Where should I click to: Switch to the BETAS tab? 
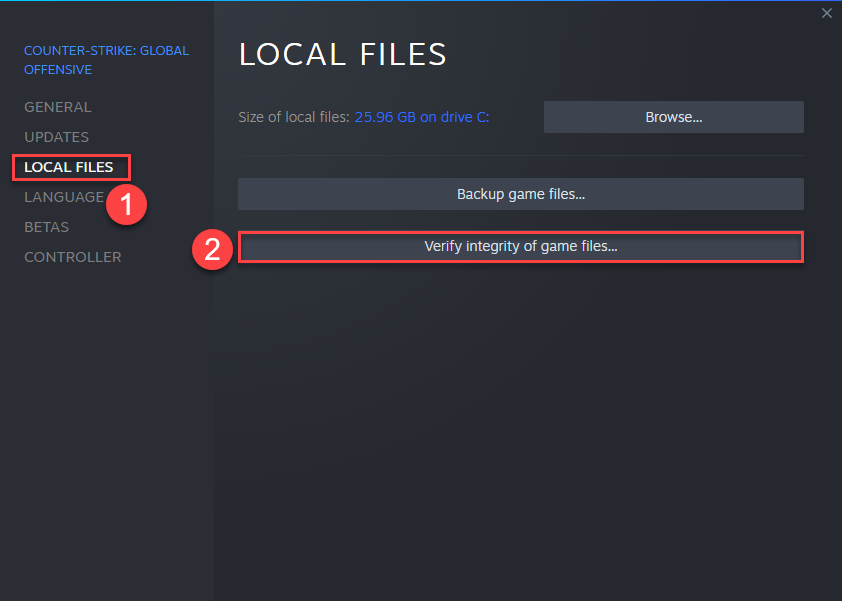tap(46, 227)
